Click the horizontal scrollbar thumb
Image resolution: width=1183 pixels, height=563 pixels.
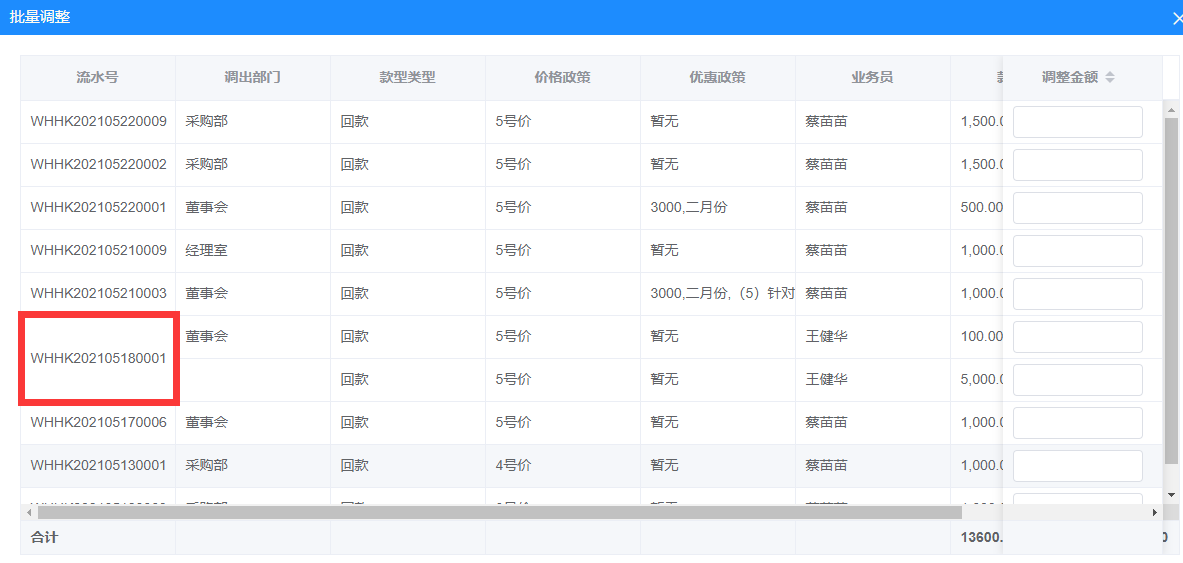(x=499, y=512)
